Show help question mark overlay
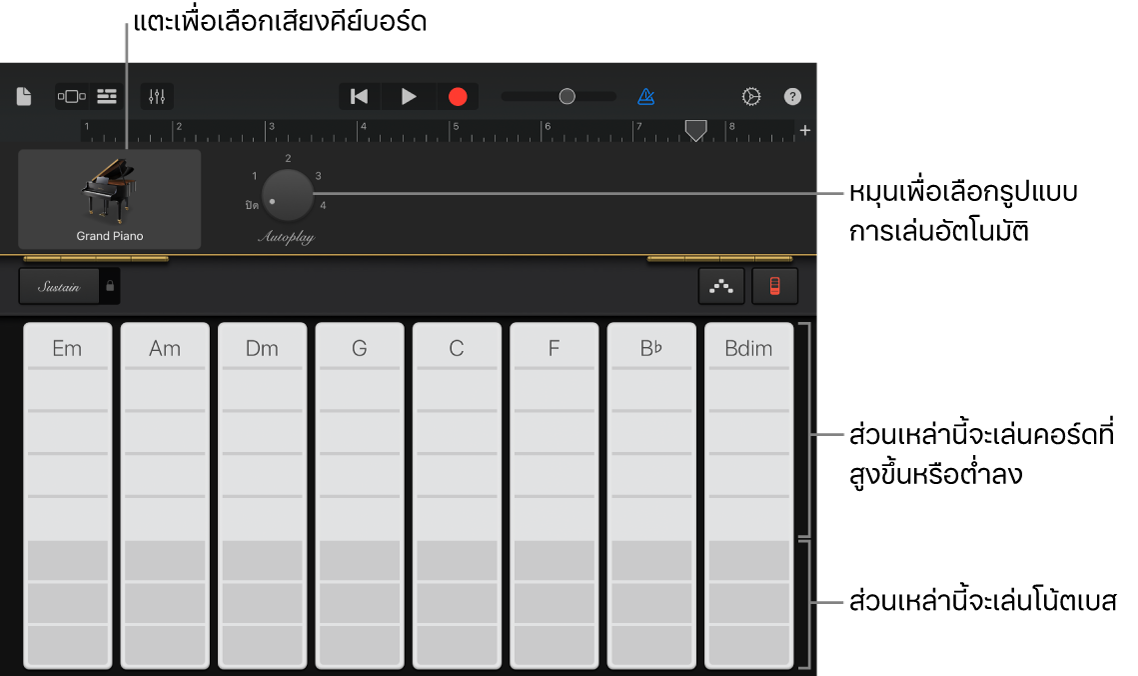Viewport: 1138px width, 676px height. [792, 97]
